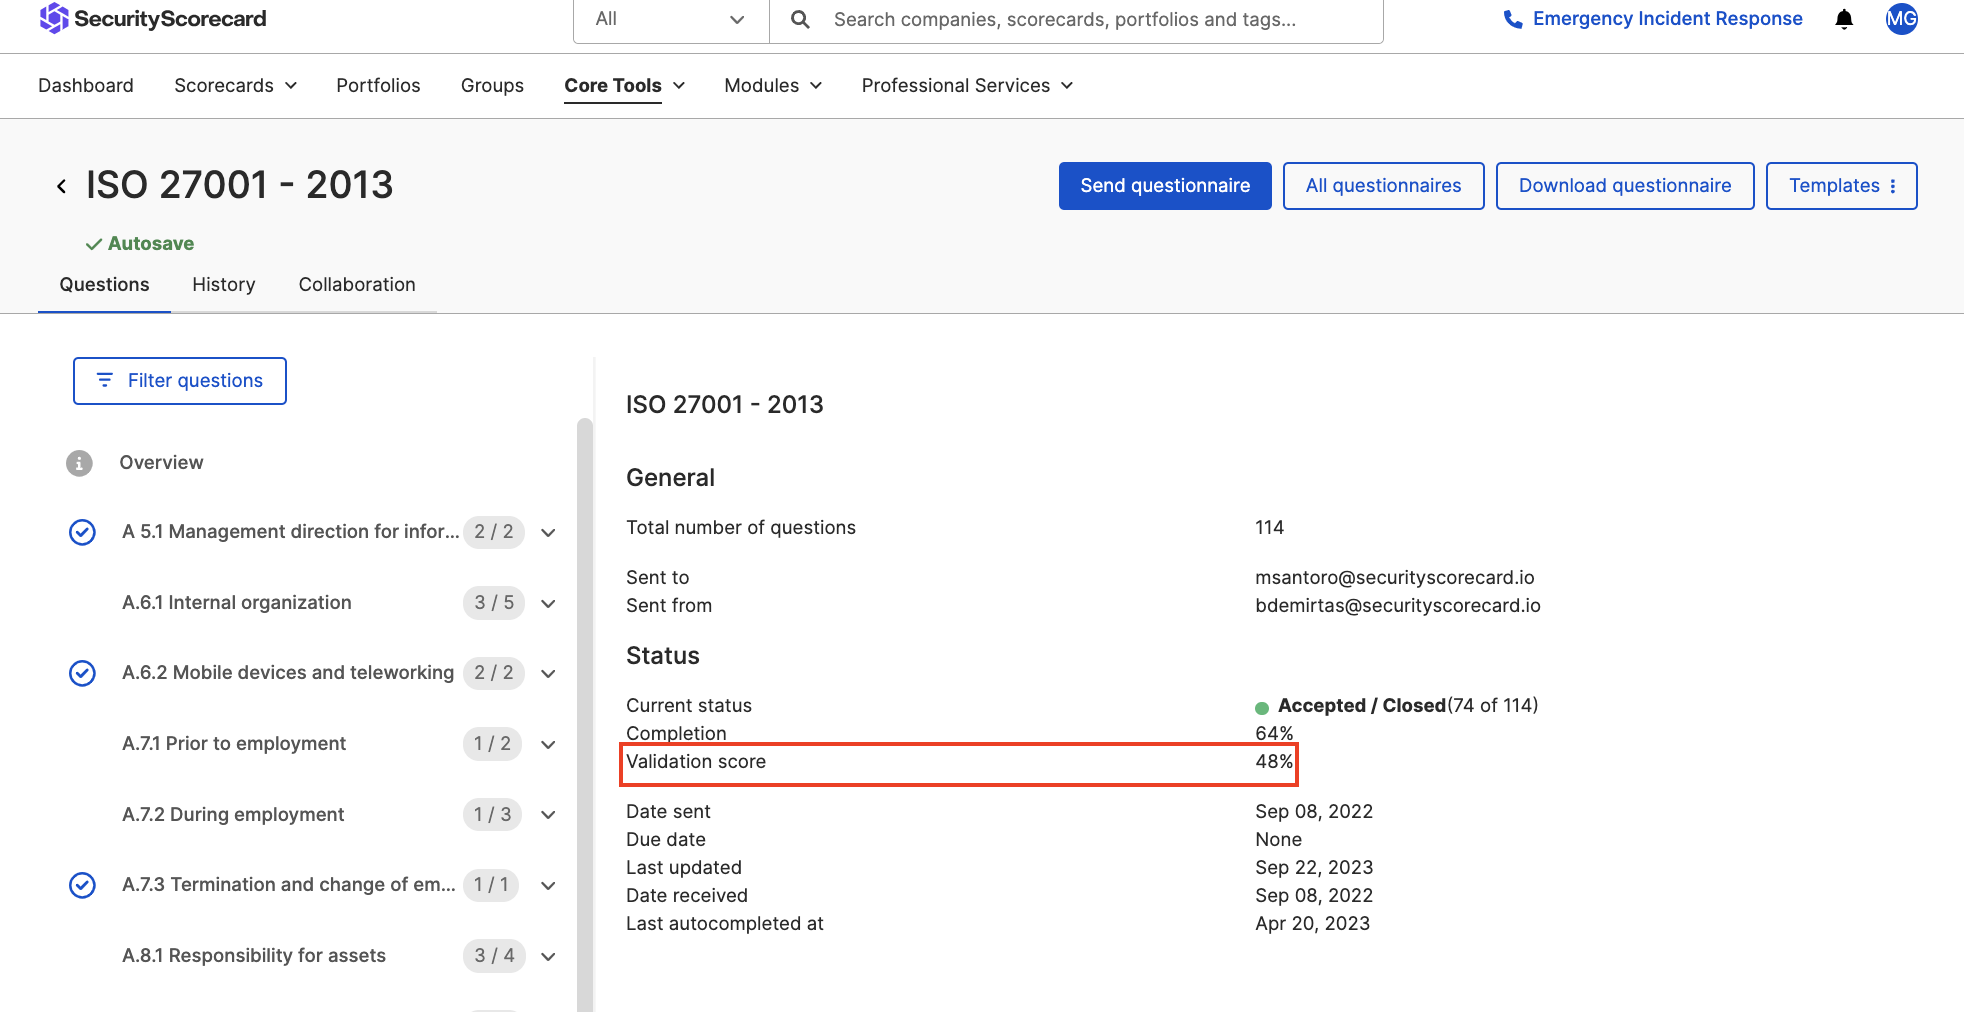The image size is (1964, 1012).
Task: Click the Download questionnaire button
Action: [1625, 186]
